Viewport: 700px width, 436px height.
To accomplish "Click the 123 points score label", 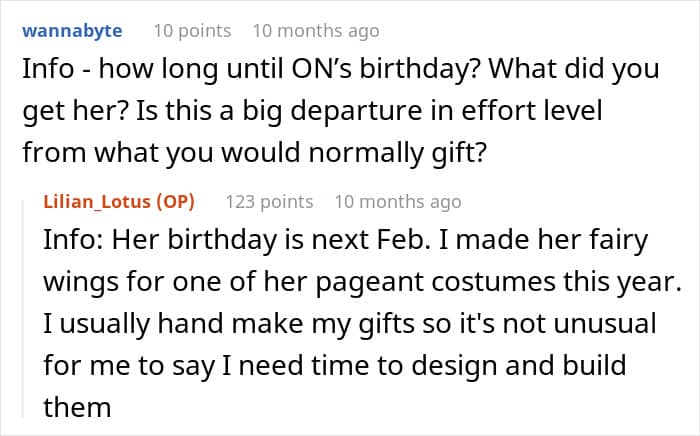I will tap(269, 202).
